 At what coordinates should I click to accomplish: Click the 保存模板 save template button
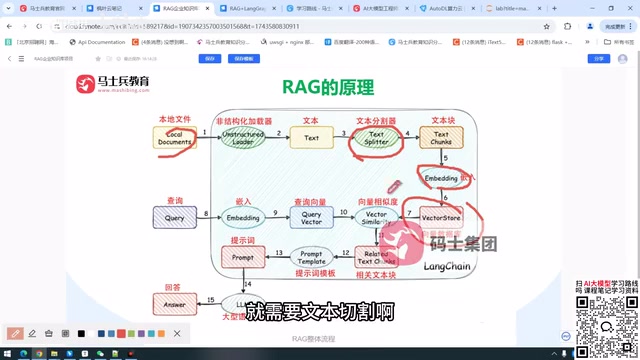[x=244, y=59]
